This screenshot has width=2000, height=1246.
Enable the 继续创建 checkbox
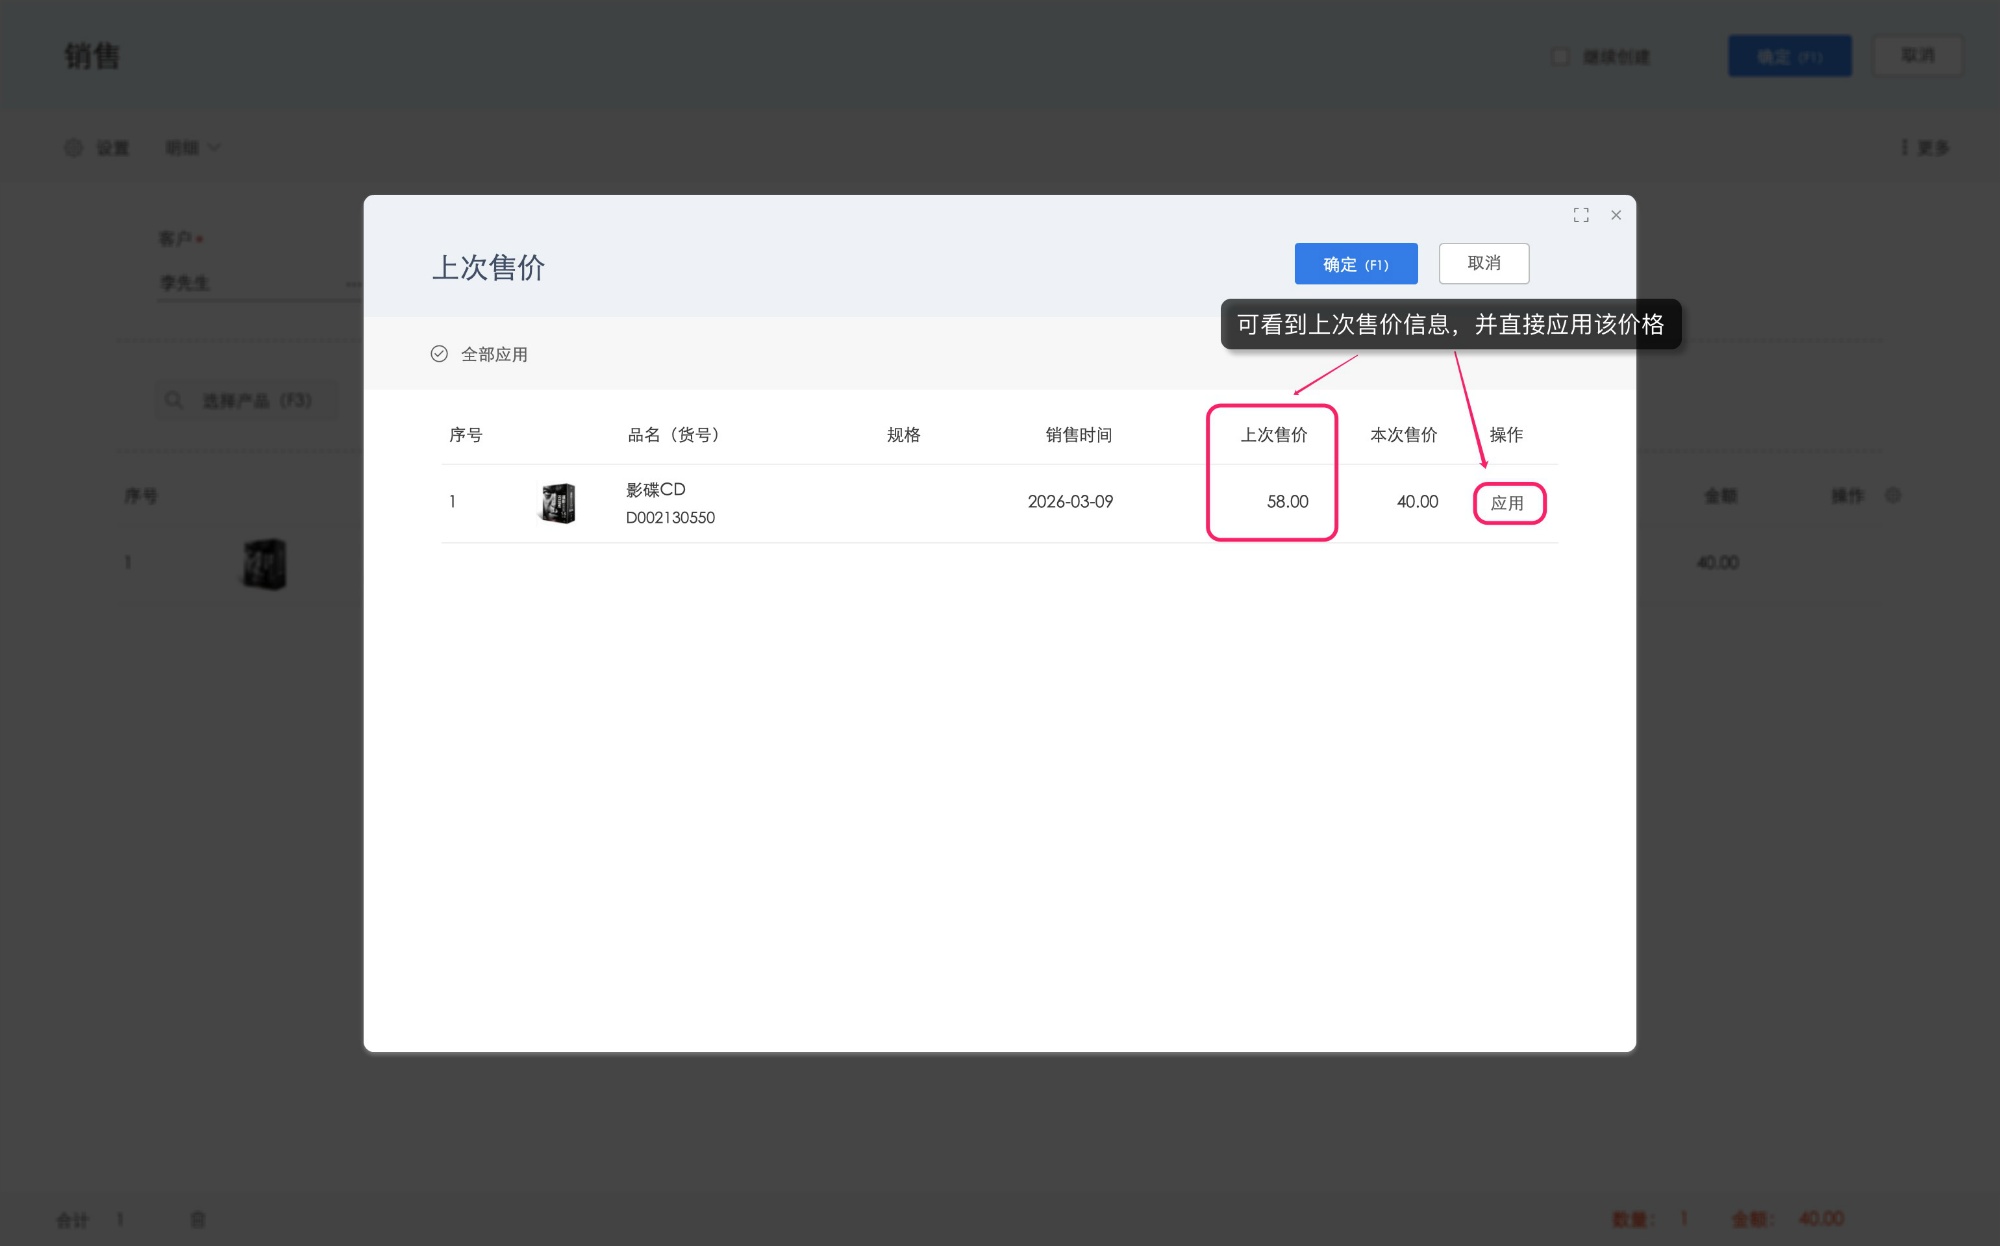[x=1560, y=56]
